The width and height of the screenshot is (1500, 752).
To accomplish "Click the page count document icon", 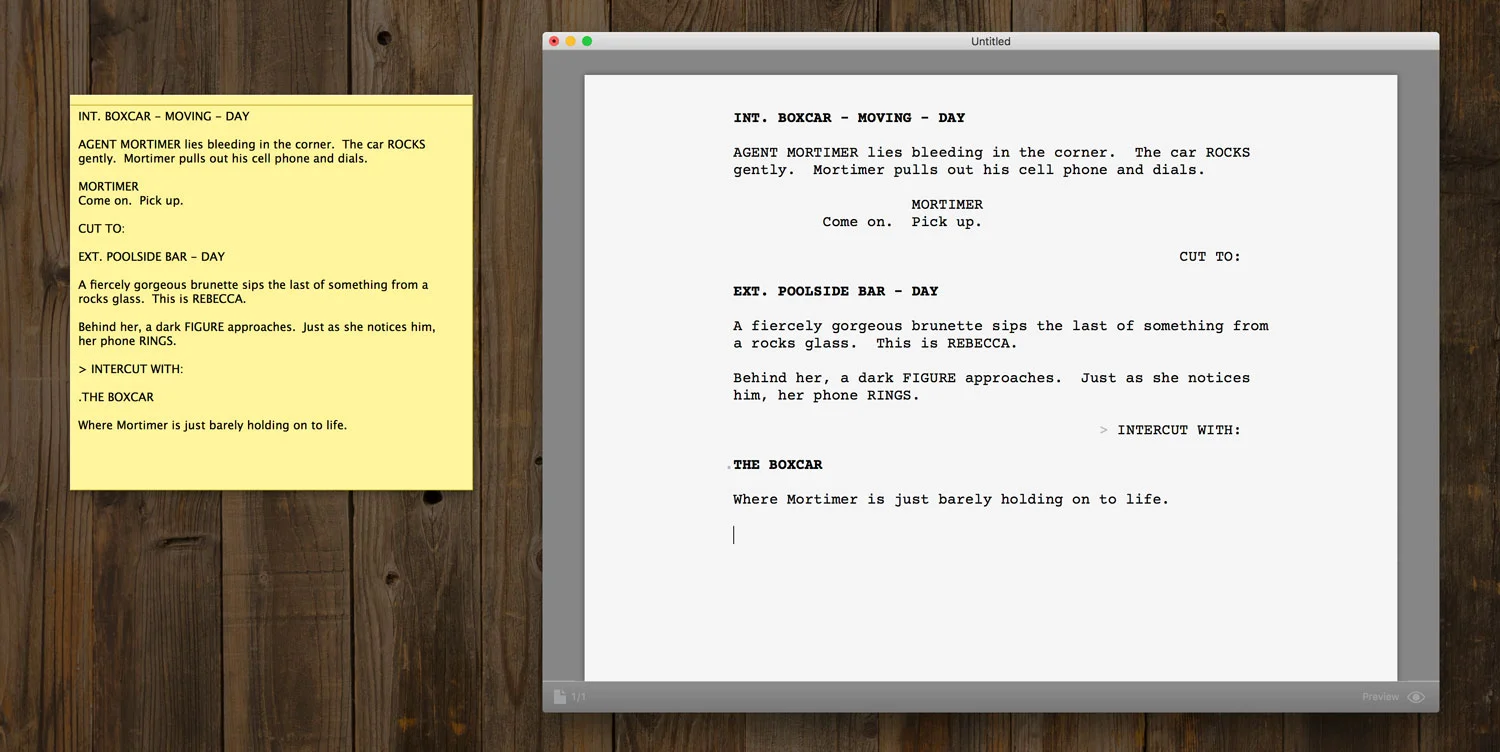I will pos(561,696).
